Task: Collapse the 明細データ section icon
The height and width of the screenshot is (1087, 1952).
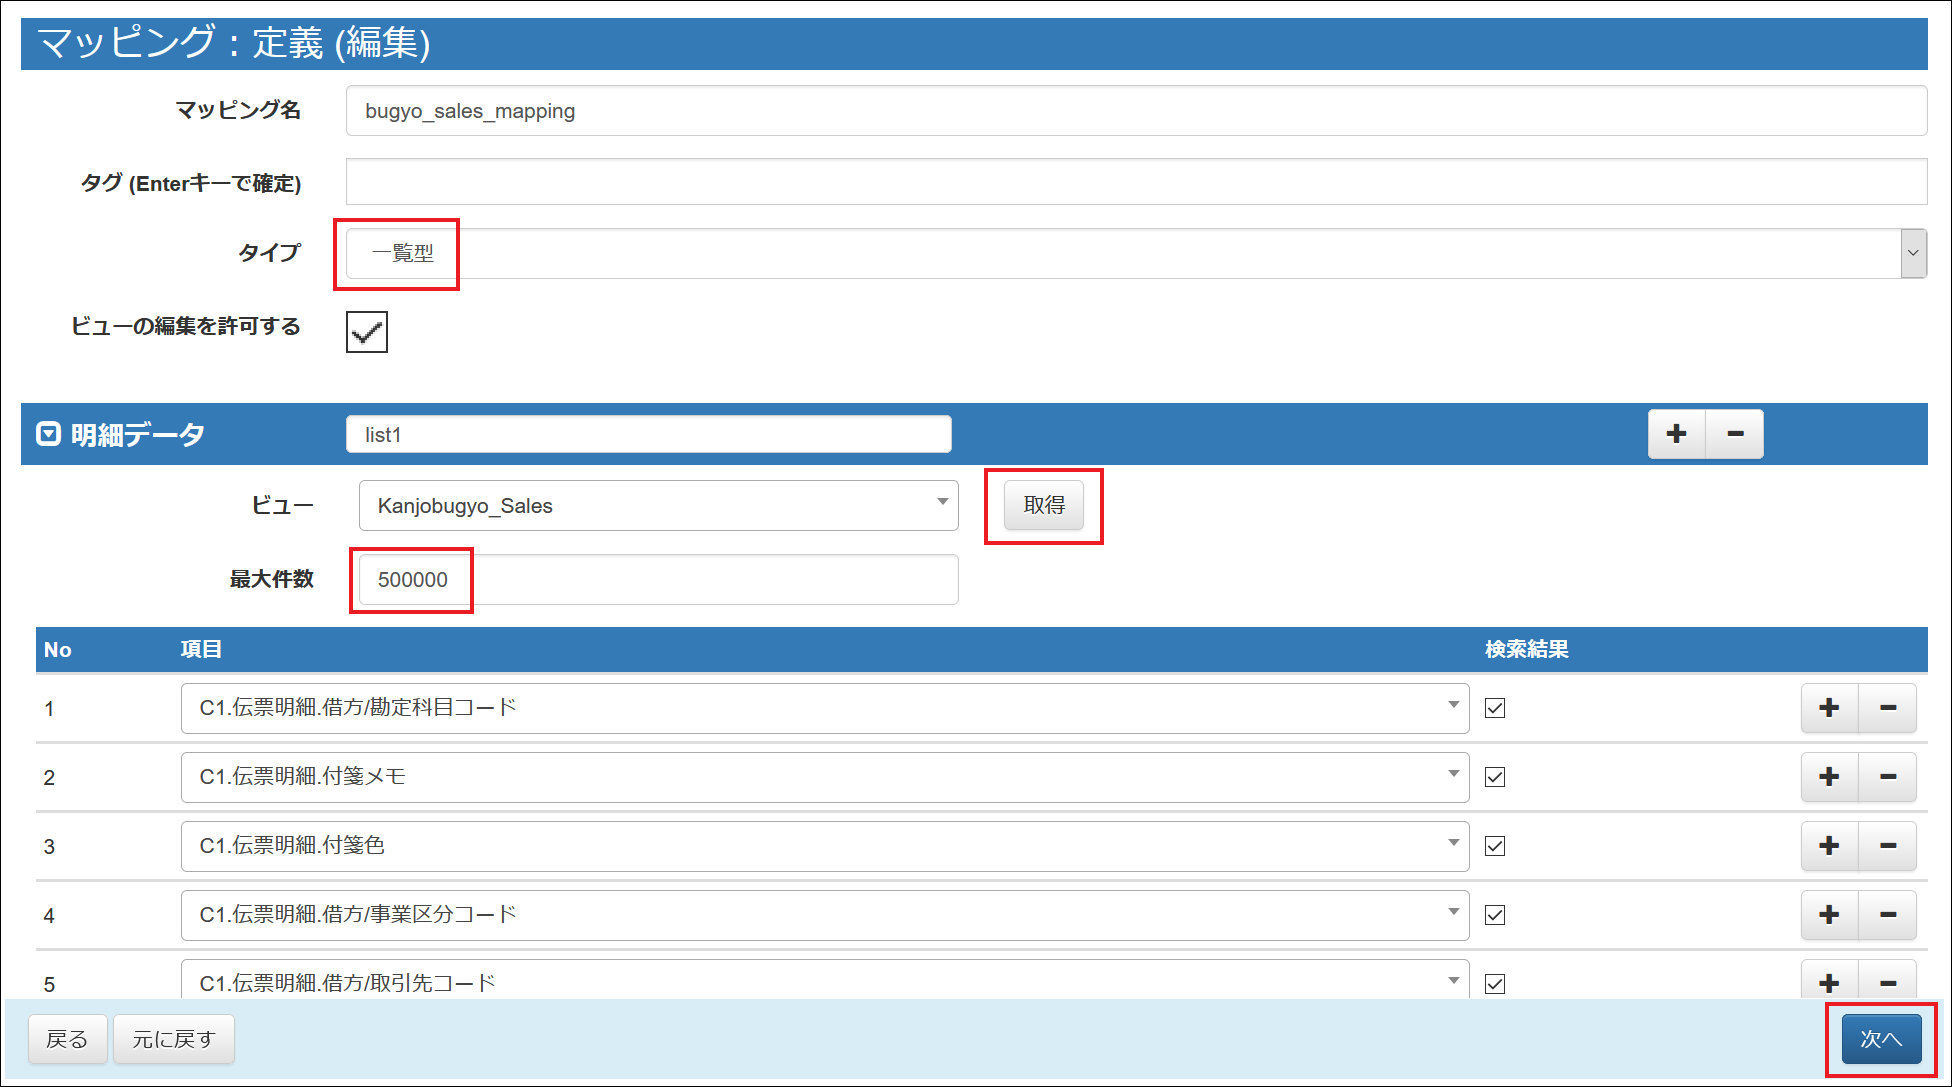Action: [48, 434]
